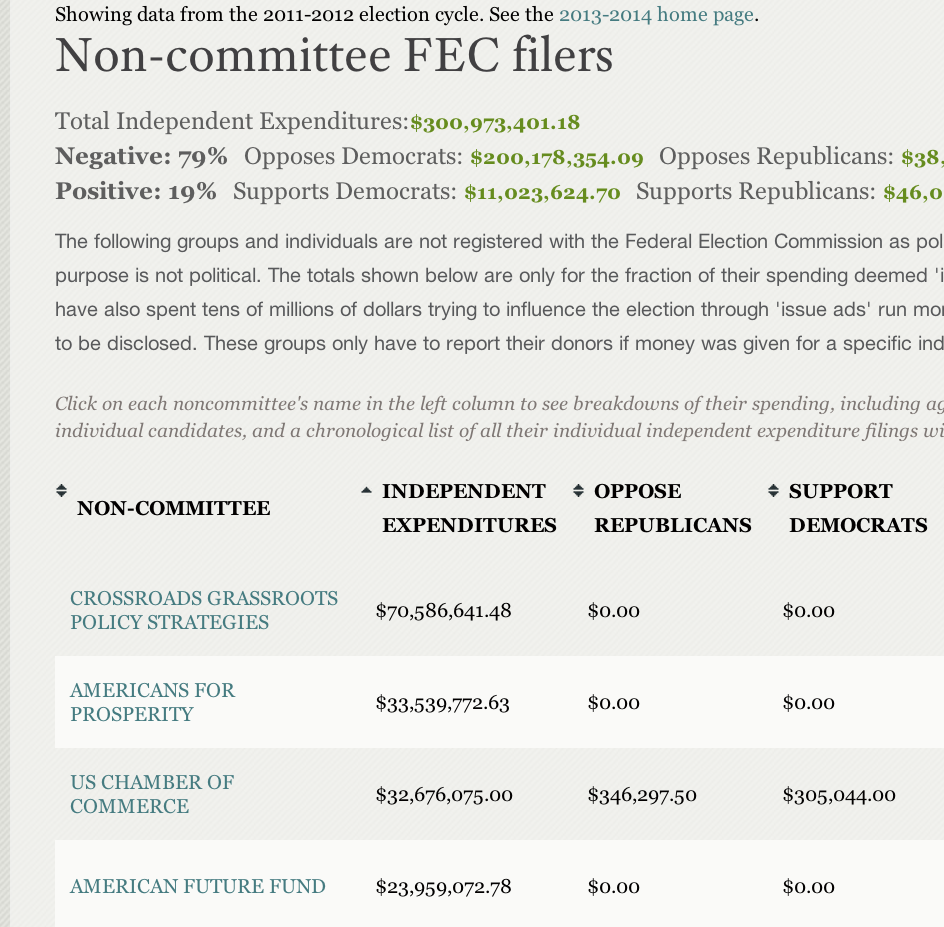Click sort arrow icon beside Independent Expenditures
Image resolution: width=944 pixels, height=927 pixels.
click(x=366, y=491)
